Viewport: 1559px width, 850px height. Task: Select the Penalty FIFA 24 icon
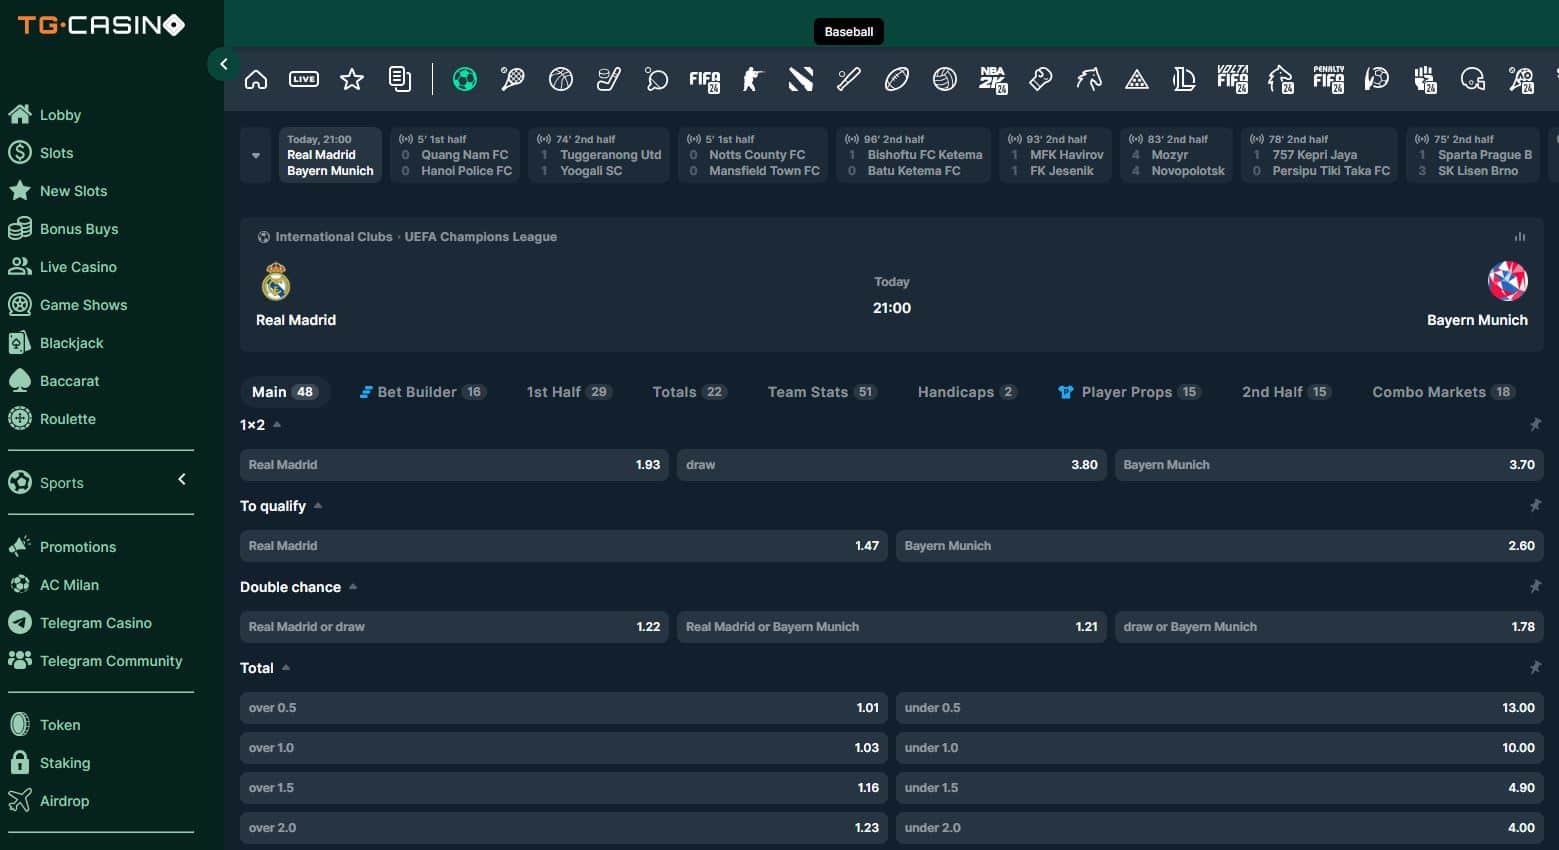tap(1329, 79)
